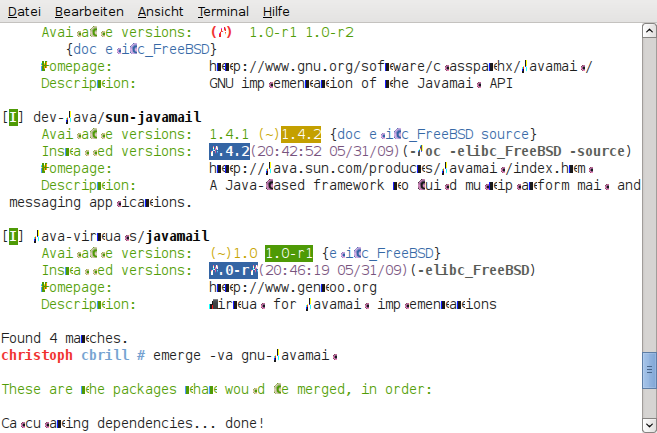Click the vertical scrollbar thumb
Viewport: 657px width, 433px height.
(649, 371)
